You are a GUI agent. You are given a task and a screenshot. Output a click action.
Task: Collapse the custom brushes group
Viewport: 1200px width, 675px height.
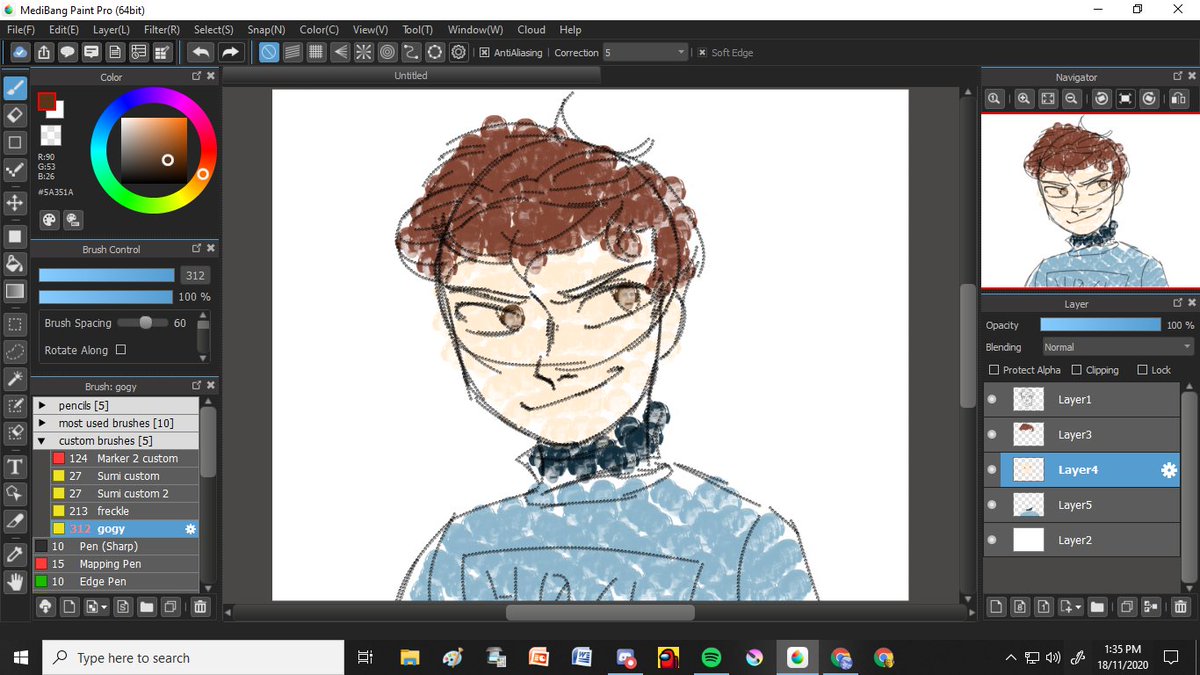click(x=42, y=441)
